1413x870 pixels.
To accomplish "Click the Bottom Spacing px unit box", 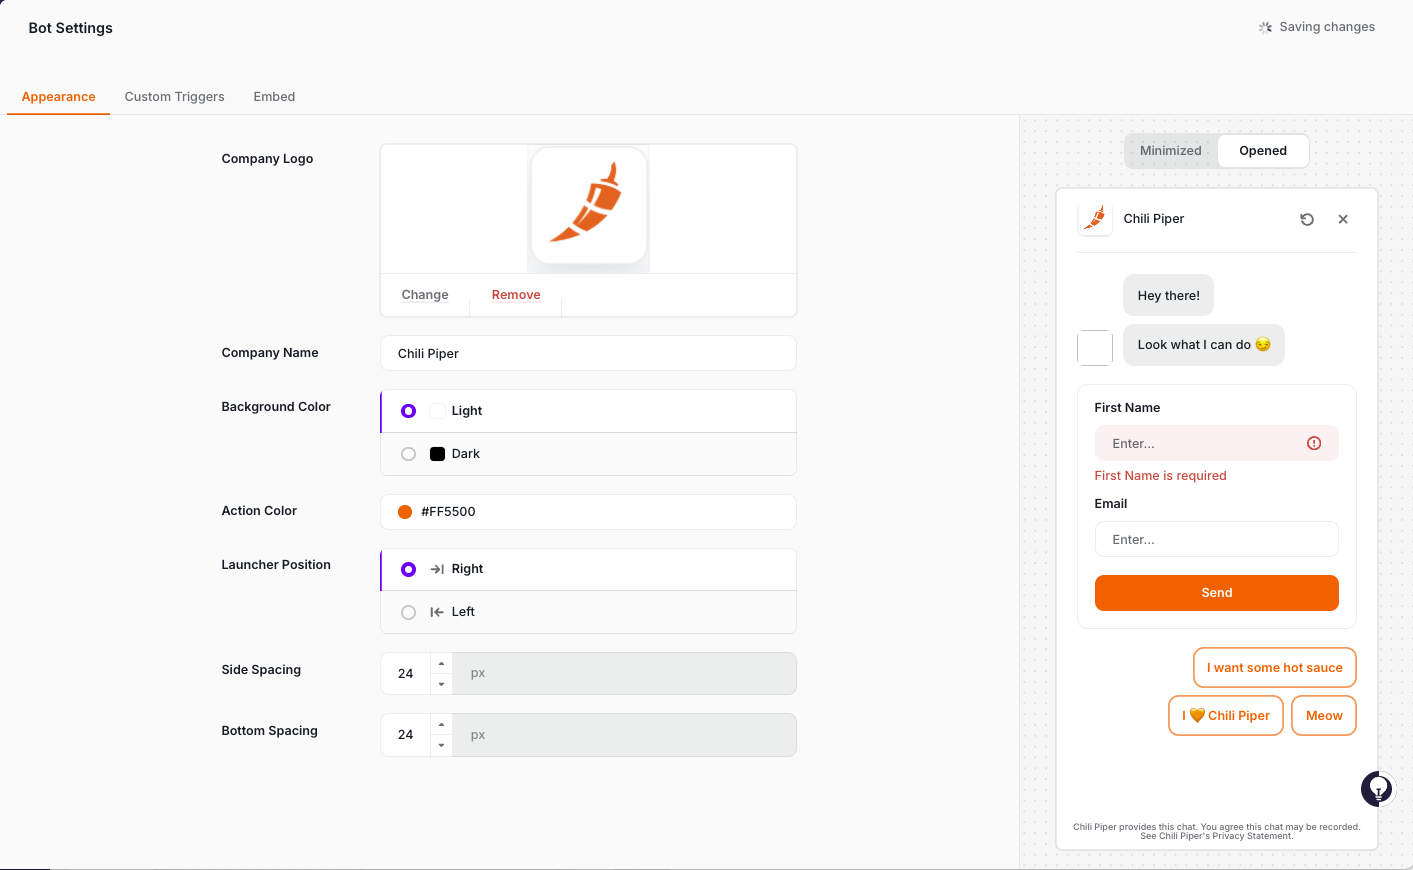I will tap(624, 735).
